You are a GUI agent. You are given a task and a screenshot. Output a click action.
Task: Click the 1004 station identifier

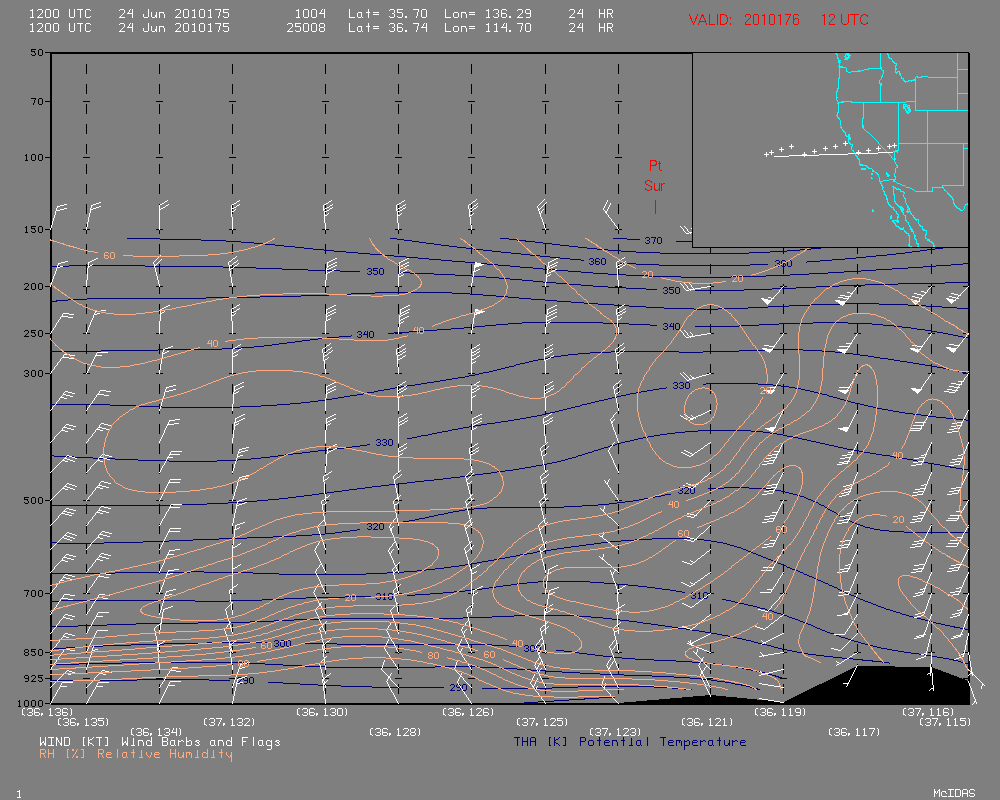click(310, 13)
